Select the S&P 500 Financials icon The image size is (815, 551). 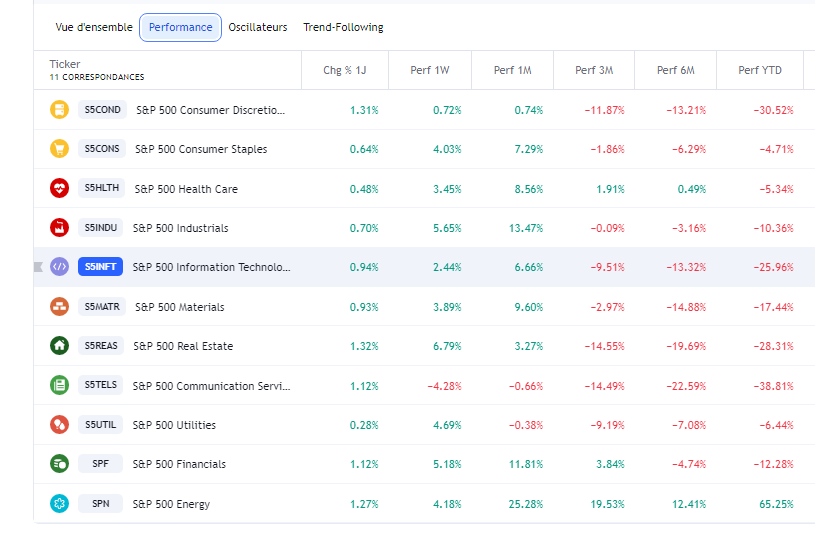[x=59, y=464]
